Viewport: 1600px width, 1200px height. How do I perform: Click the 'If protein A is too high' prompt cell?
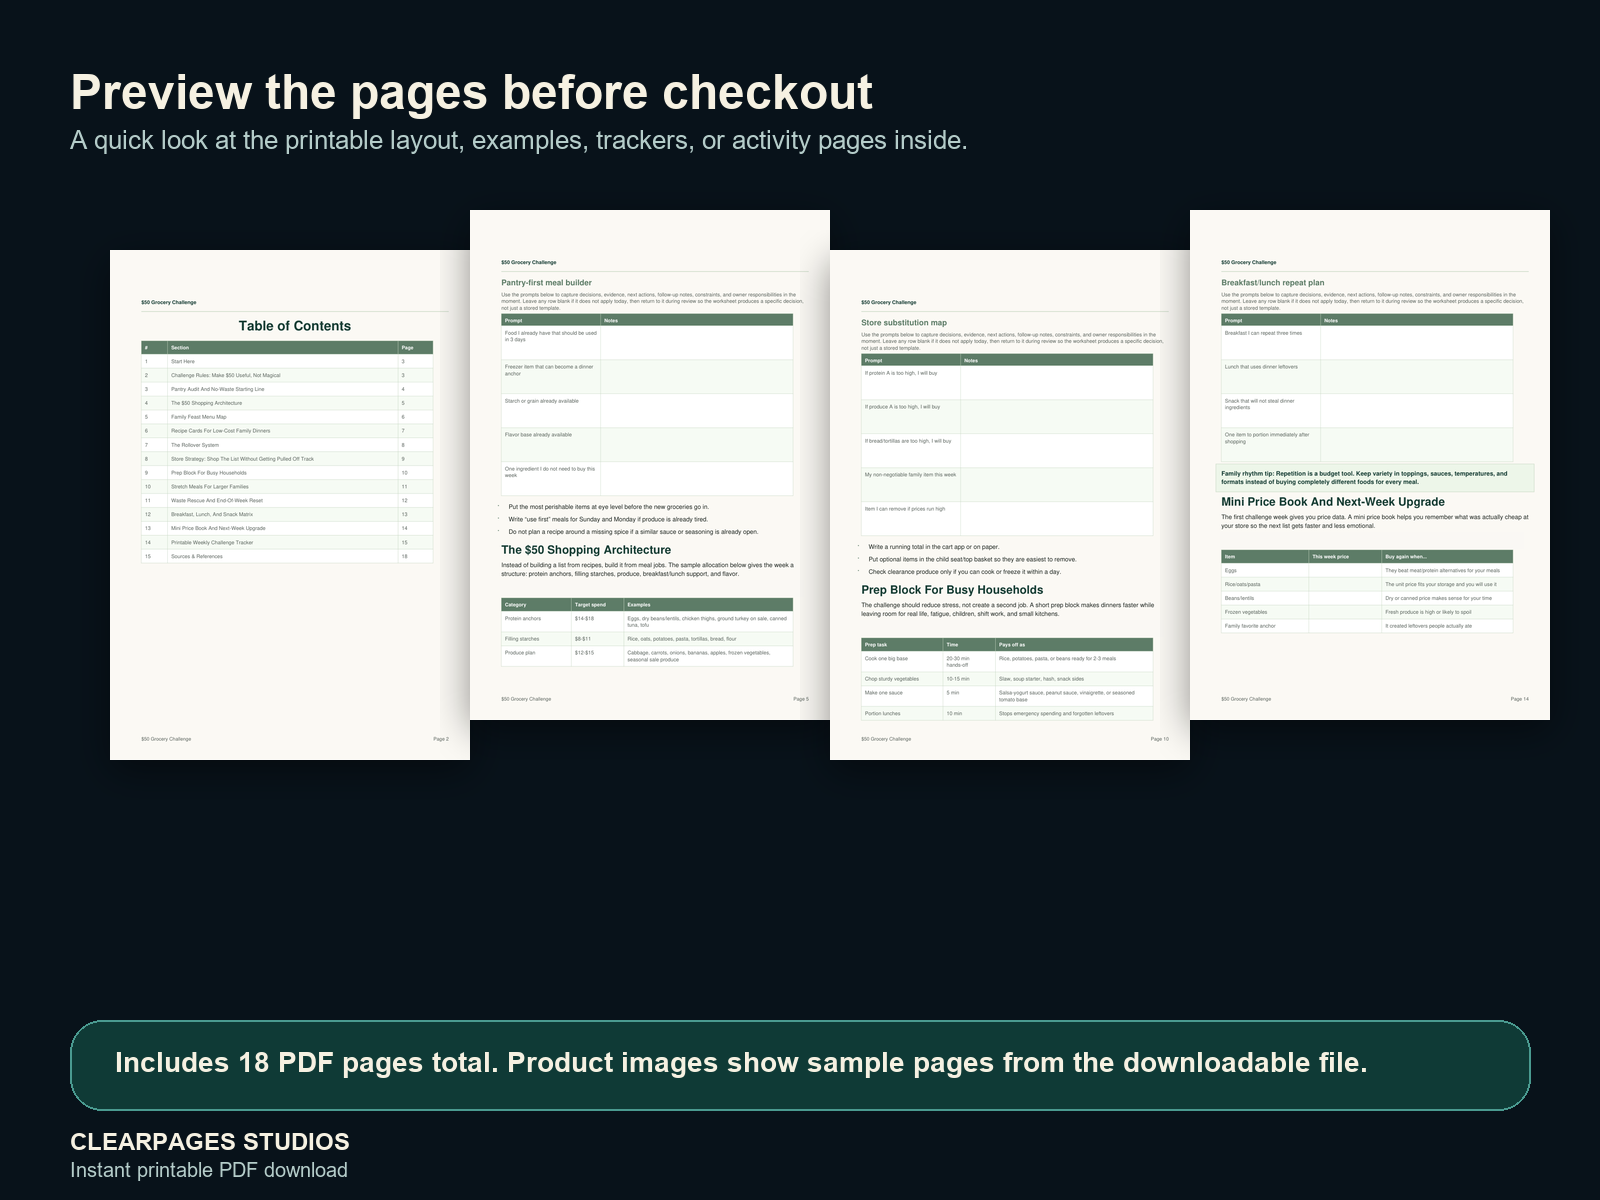911,383
